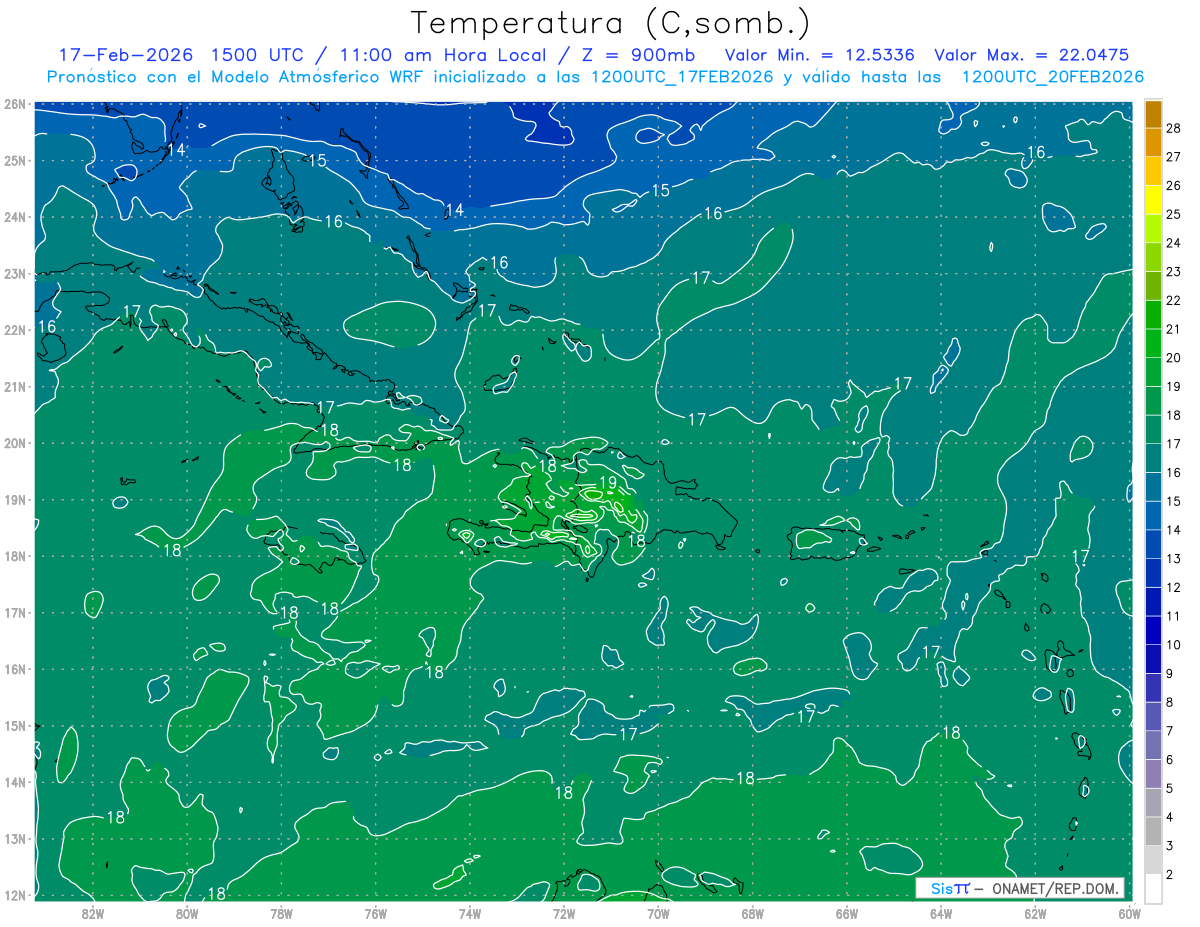
Task: Click legend value "22" on the color bar
Action: (x=1173, y=300)
